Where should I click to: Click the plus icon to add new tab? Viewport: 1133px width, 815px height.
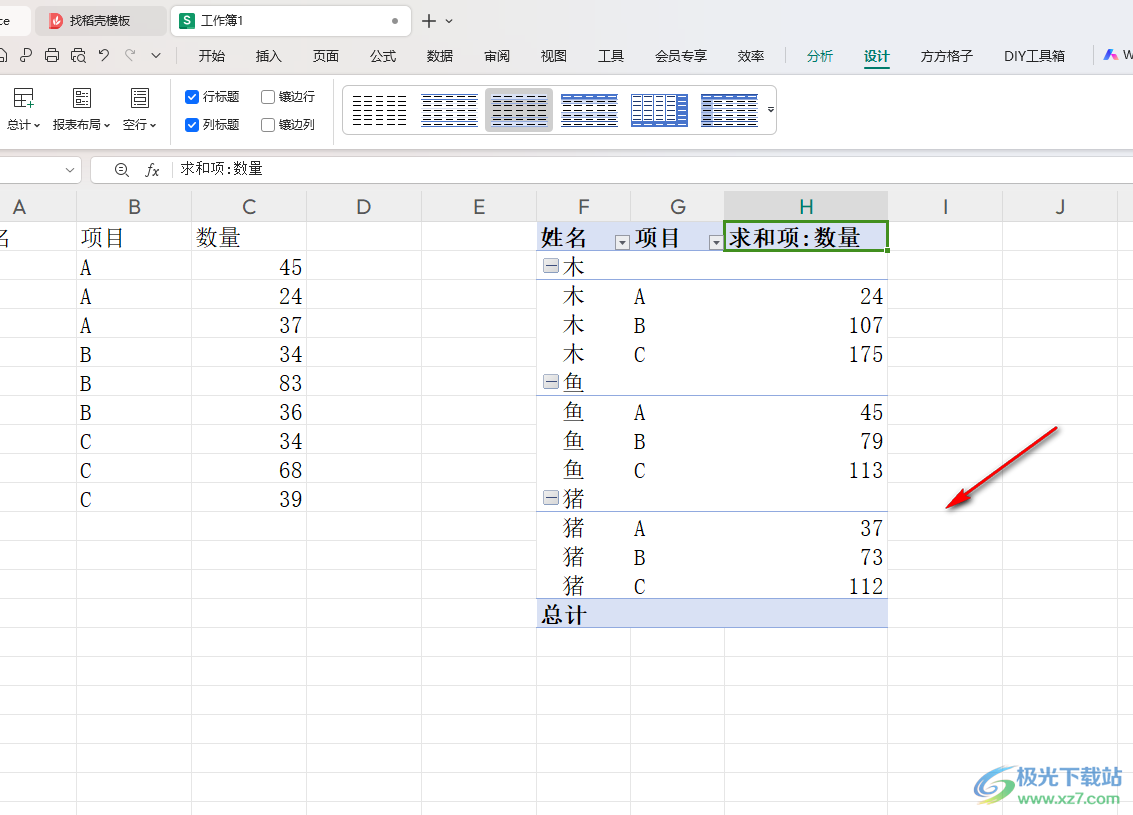pos(428,21)
